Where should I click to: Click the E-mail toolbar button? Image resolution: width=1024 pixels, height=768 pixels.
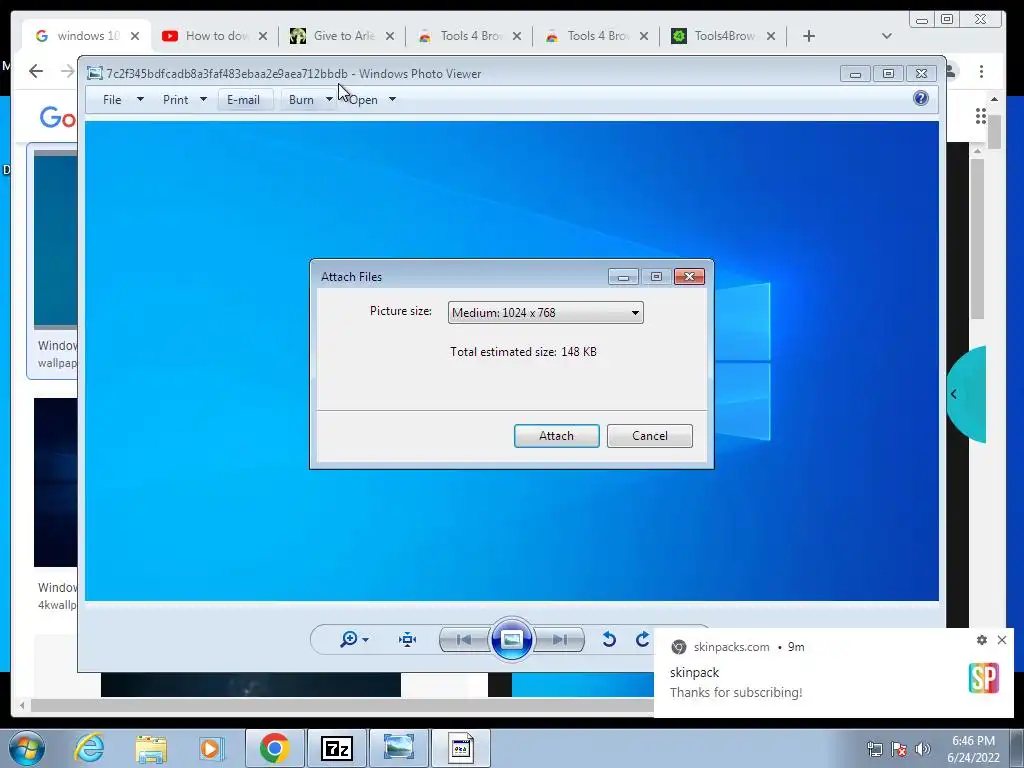pos(244,99)
